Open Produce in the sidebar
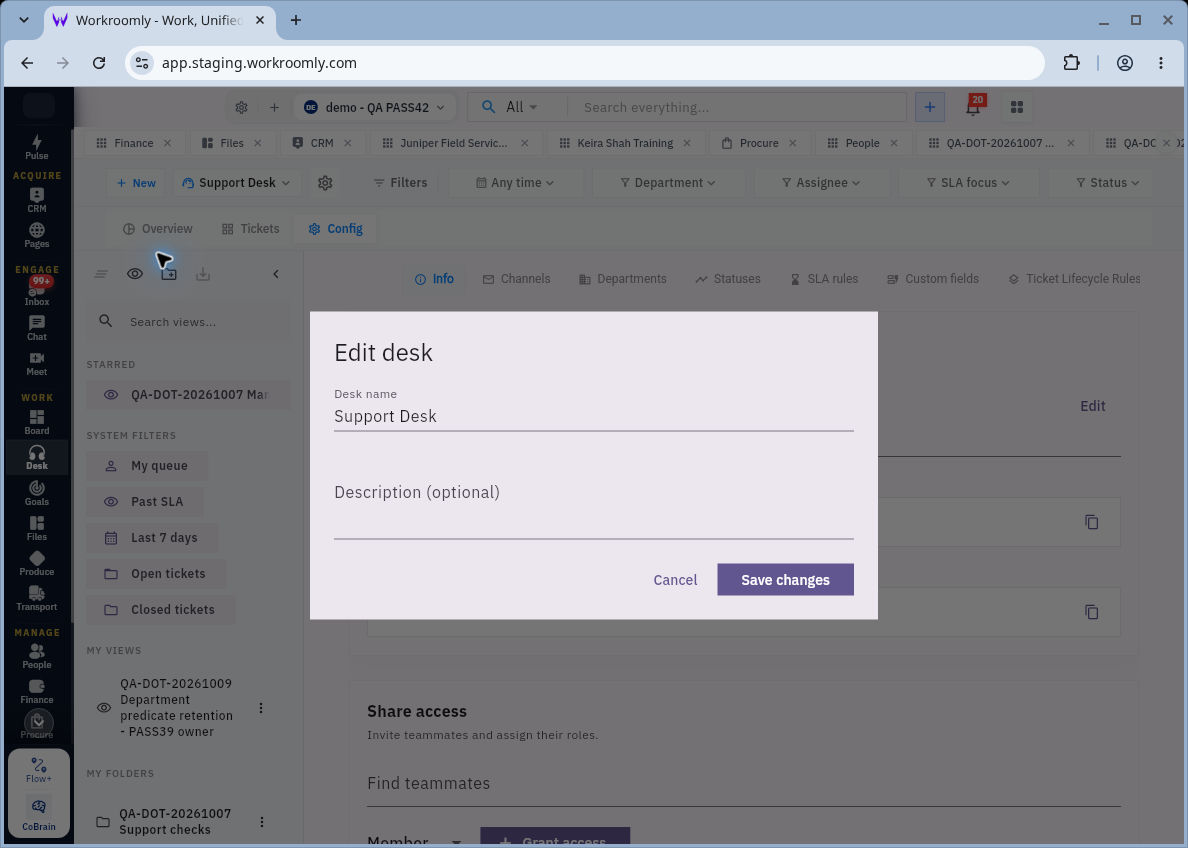 click(36, 563)
